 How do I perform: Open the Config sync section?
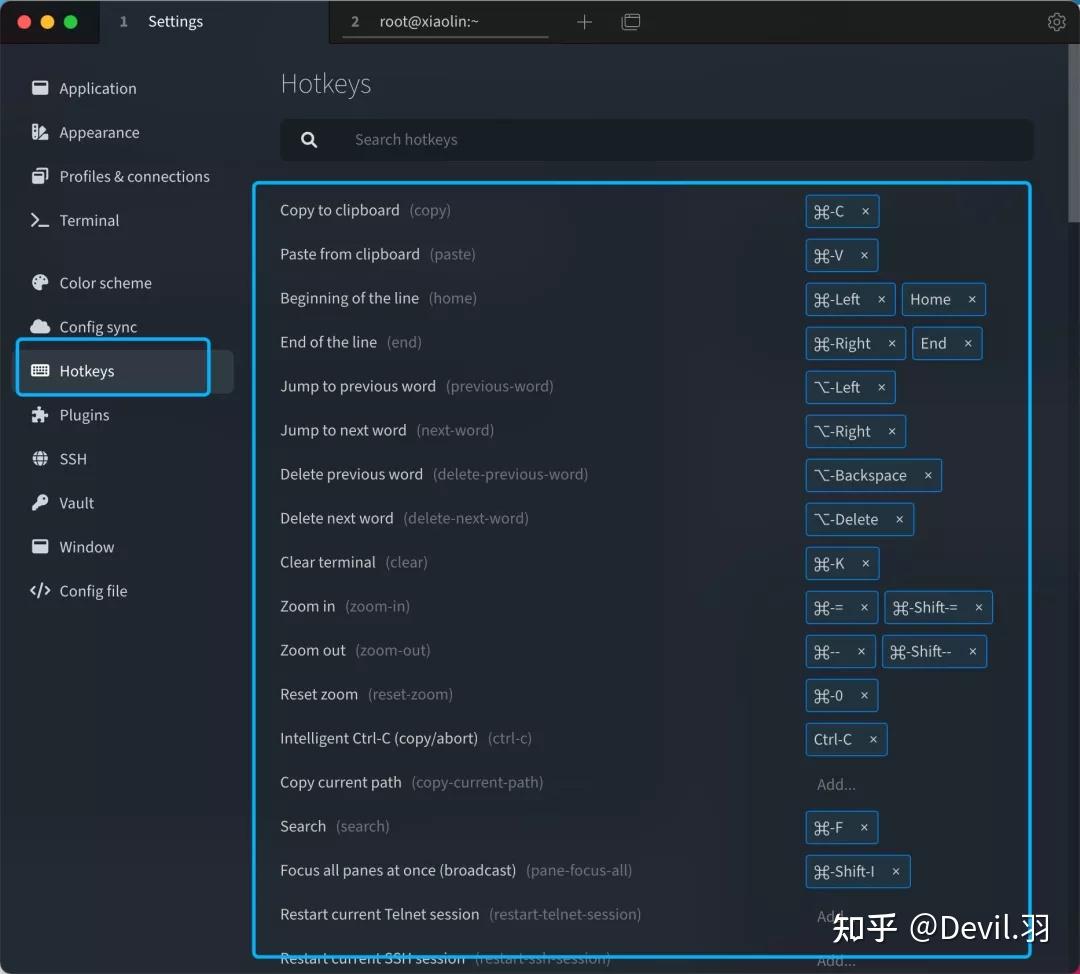tap(98, 326)
